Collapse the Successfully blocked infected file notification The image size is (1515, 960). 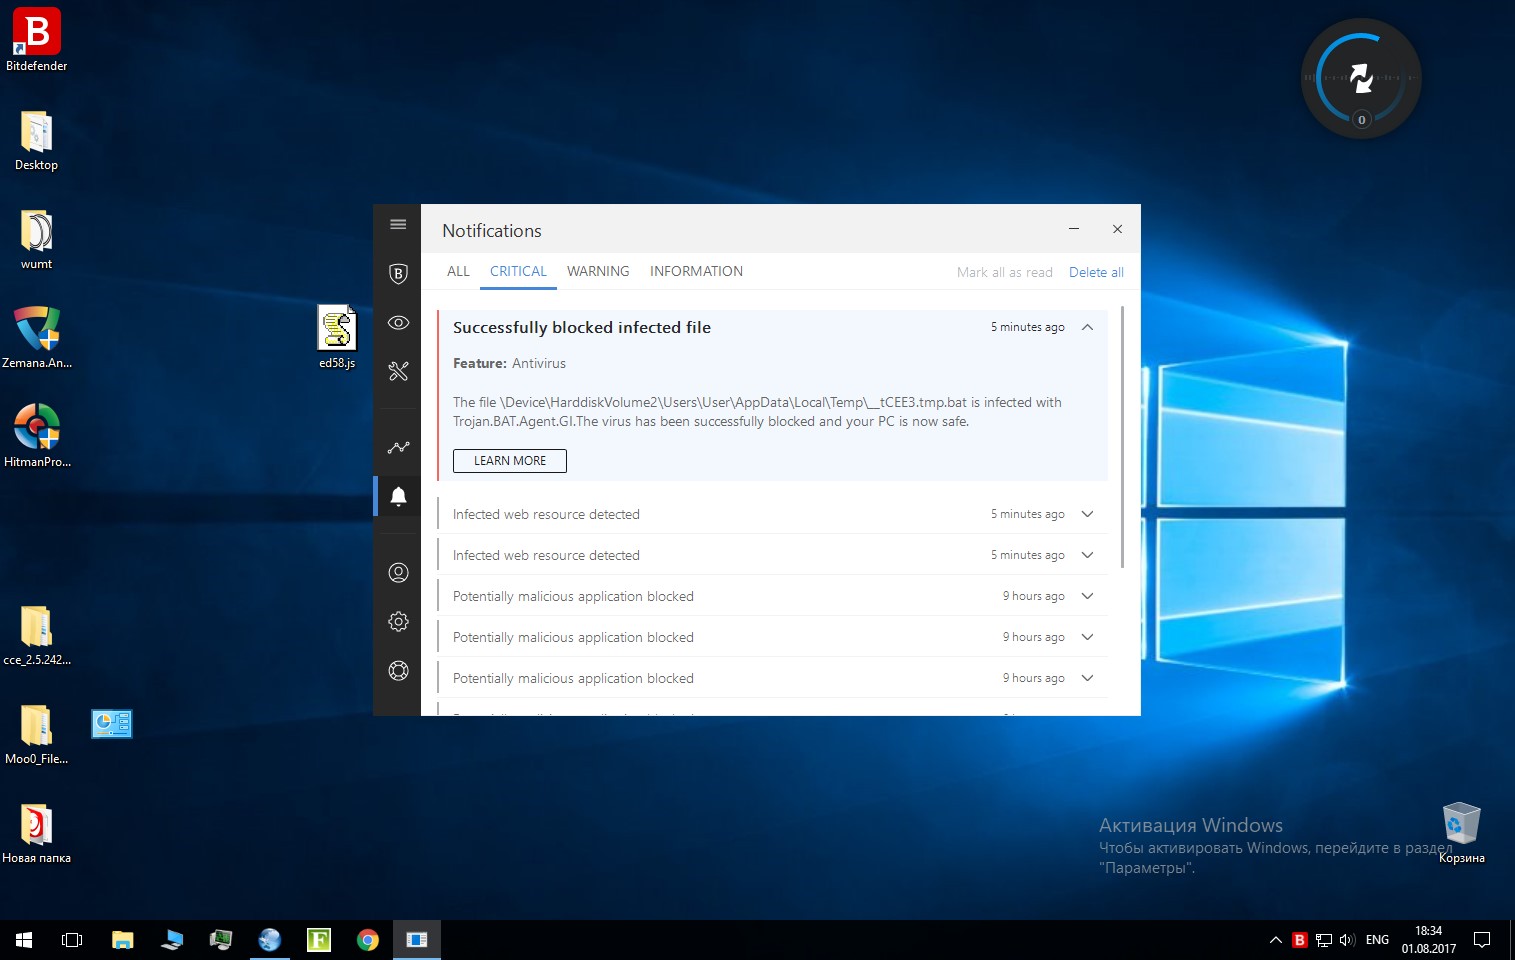click(x=1087, y=327)
